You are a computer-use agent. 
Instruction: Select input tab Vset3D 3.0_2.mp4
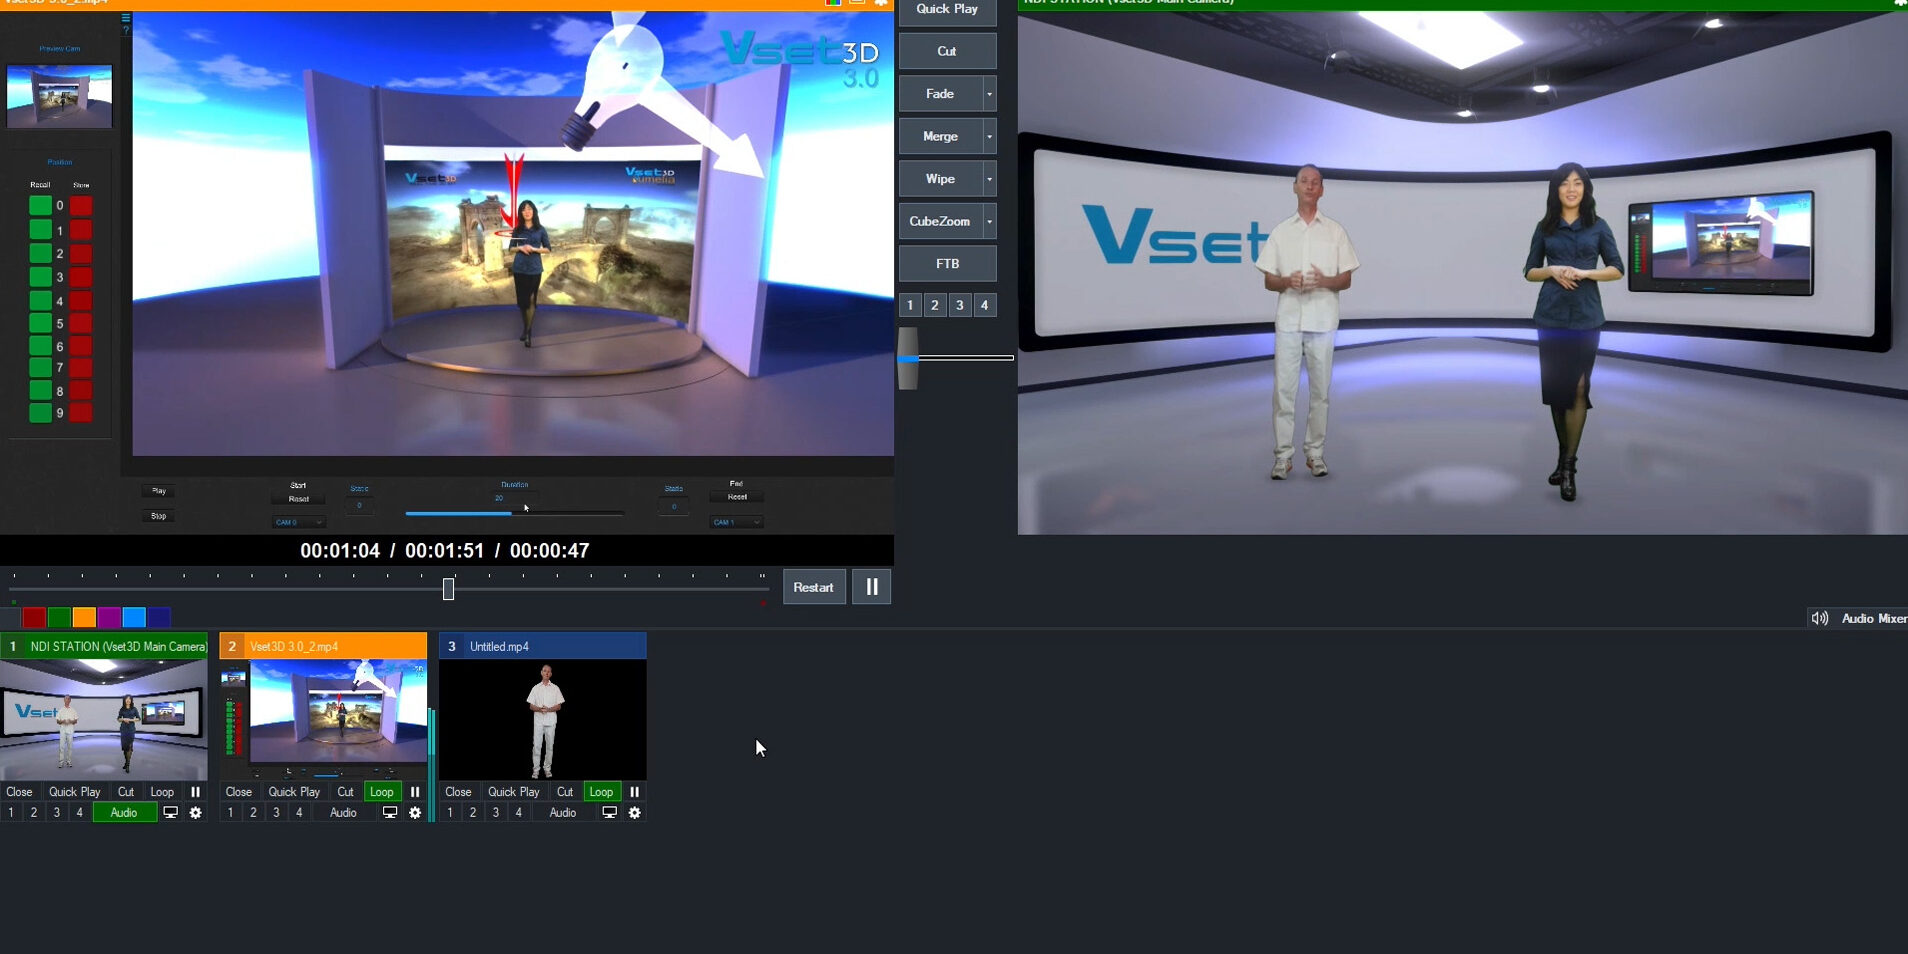click(x=323, y=646)
